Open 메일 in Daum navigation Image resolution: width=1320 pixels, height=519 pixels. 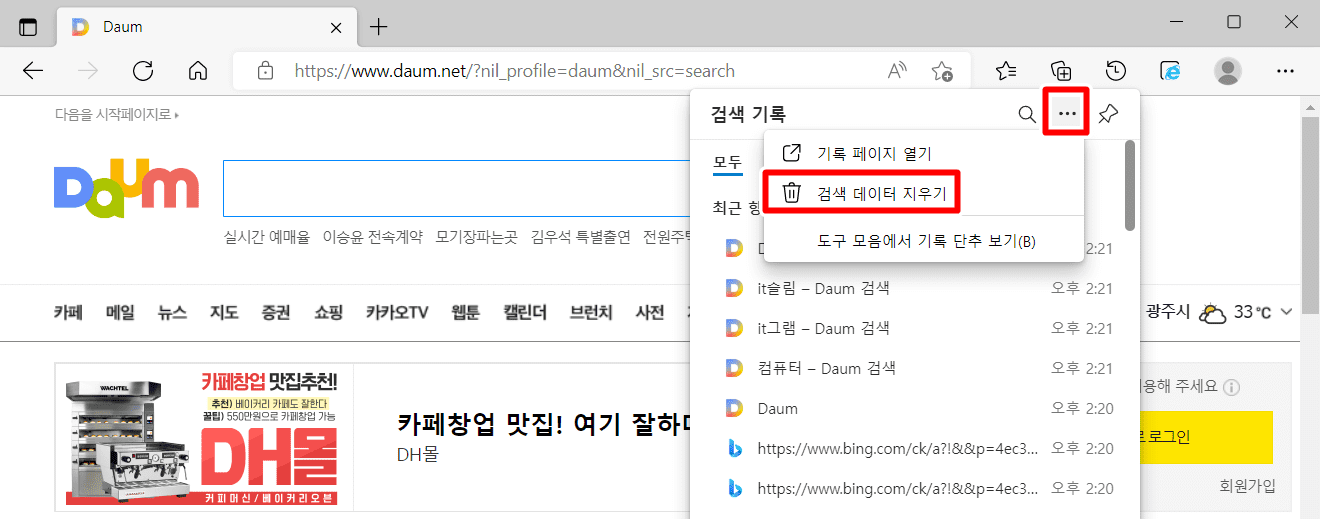tap(120, 313)
